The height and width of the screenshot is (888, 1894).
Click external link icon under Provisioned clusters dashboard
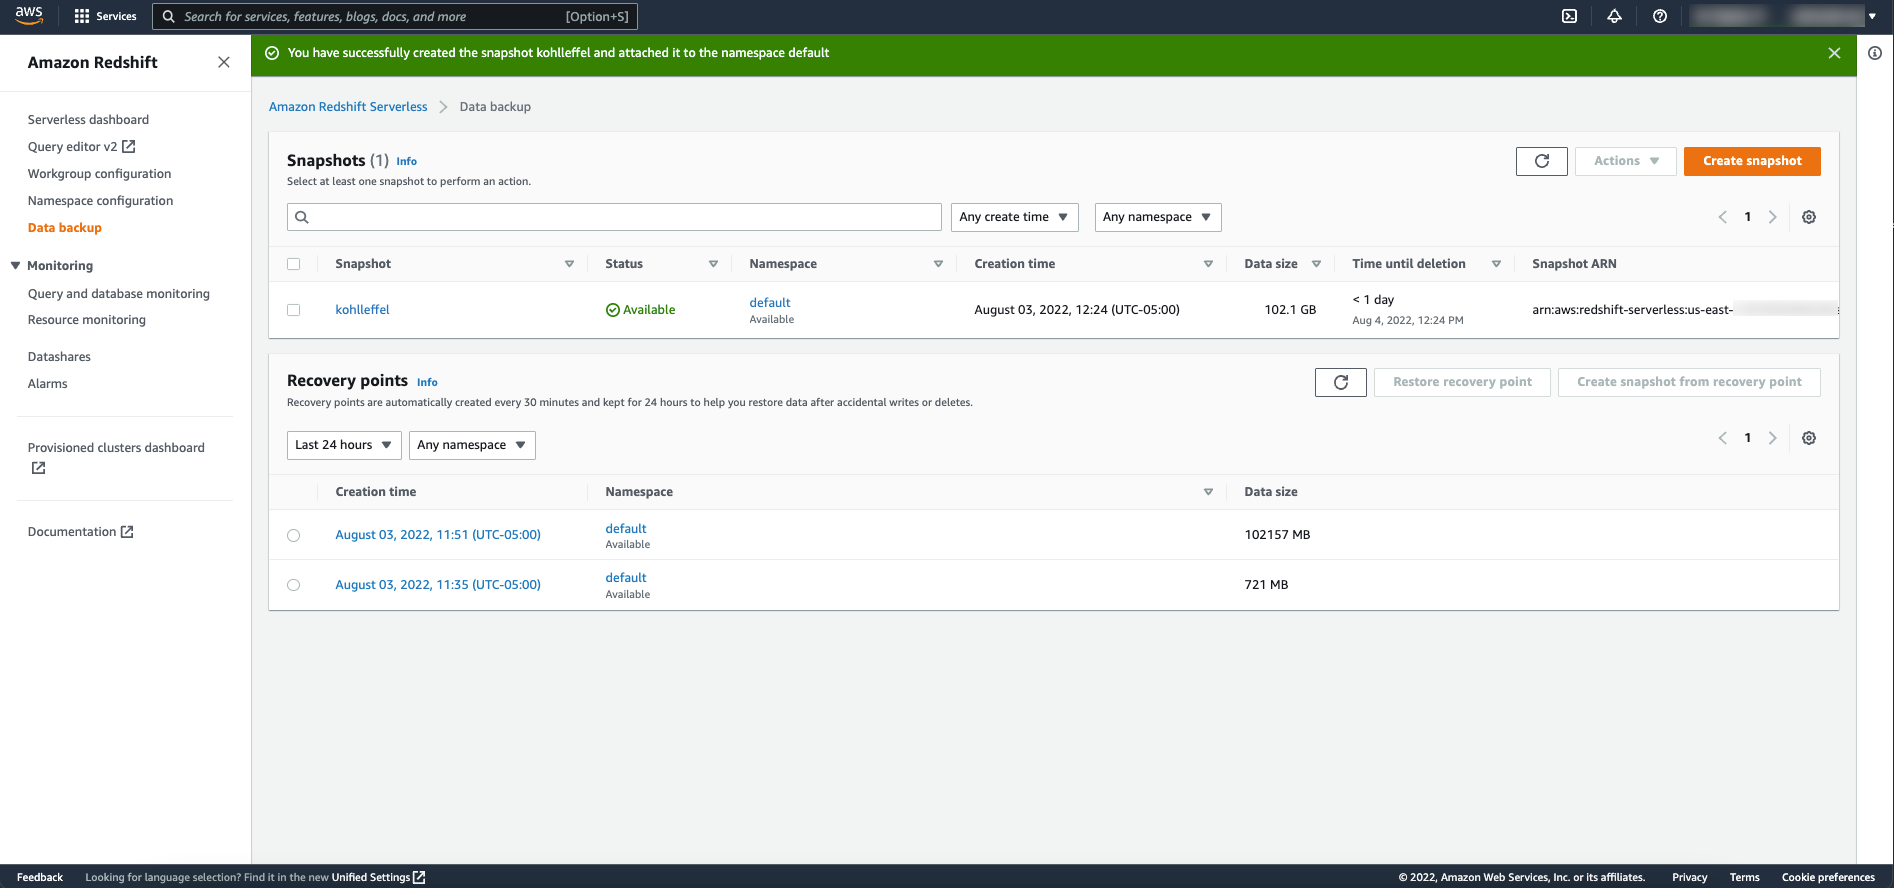pyautogui.click(x=38, y=468)
